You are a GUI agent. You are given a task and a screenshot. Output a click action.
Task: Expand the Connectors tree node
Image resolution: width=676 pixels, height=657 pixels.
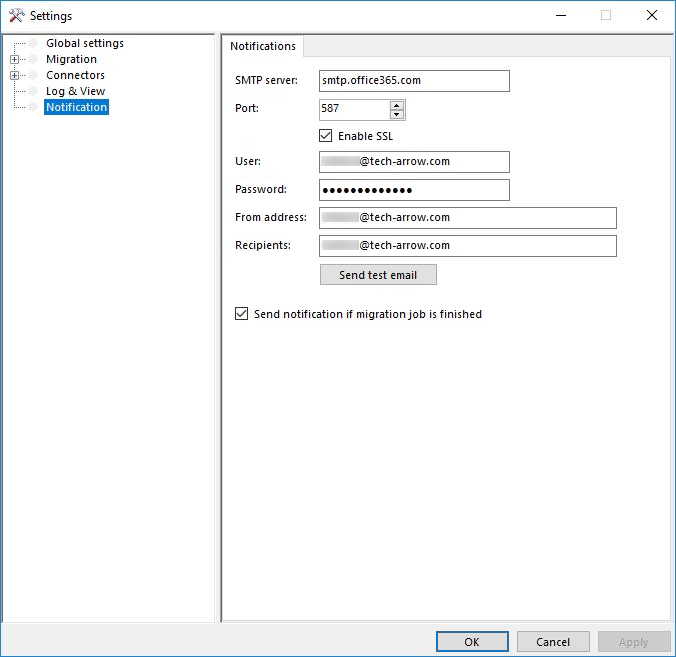15,76
